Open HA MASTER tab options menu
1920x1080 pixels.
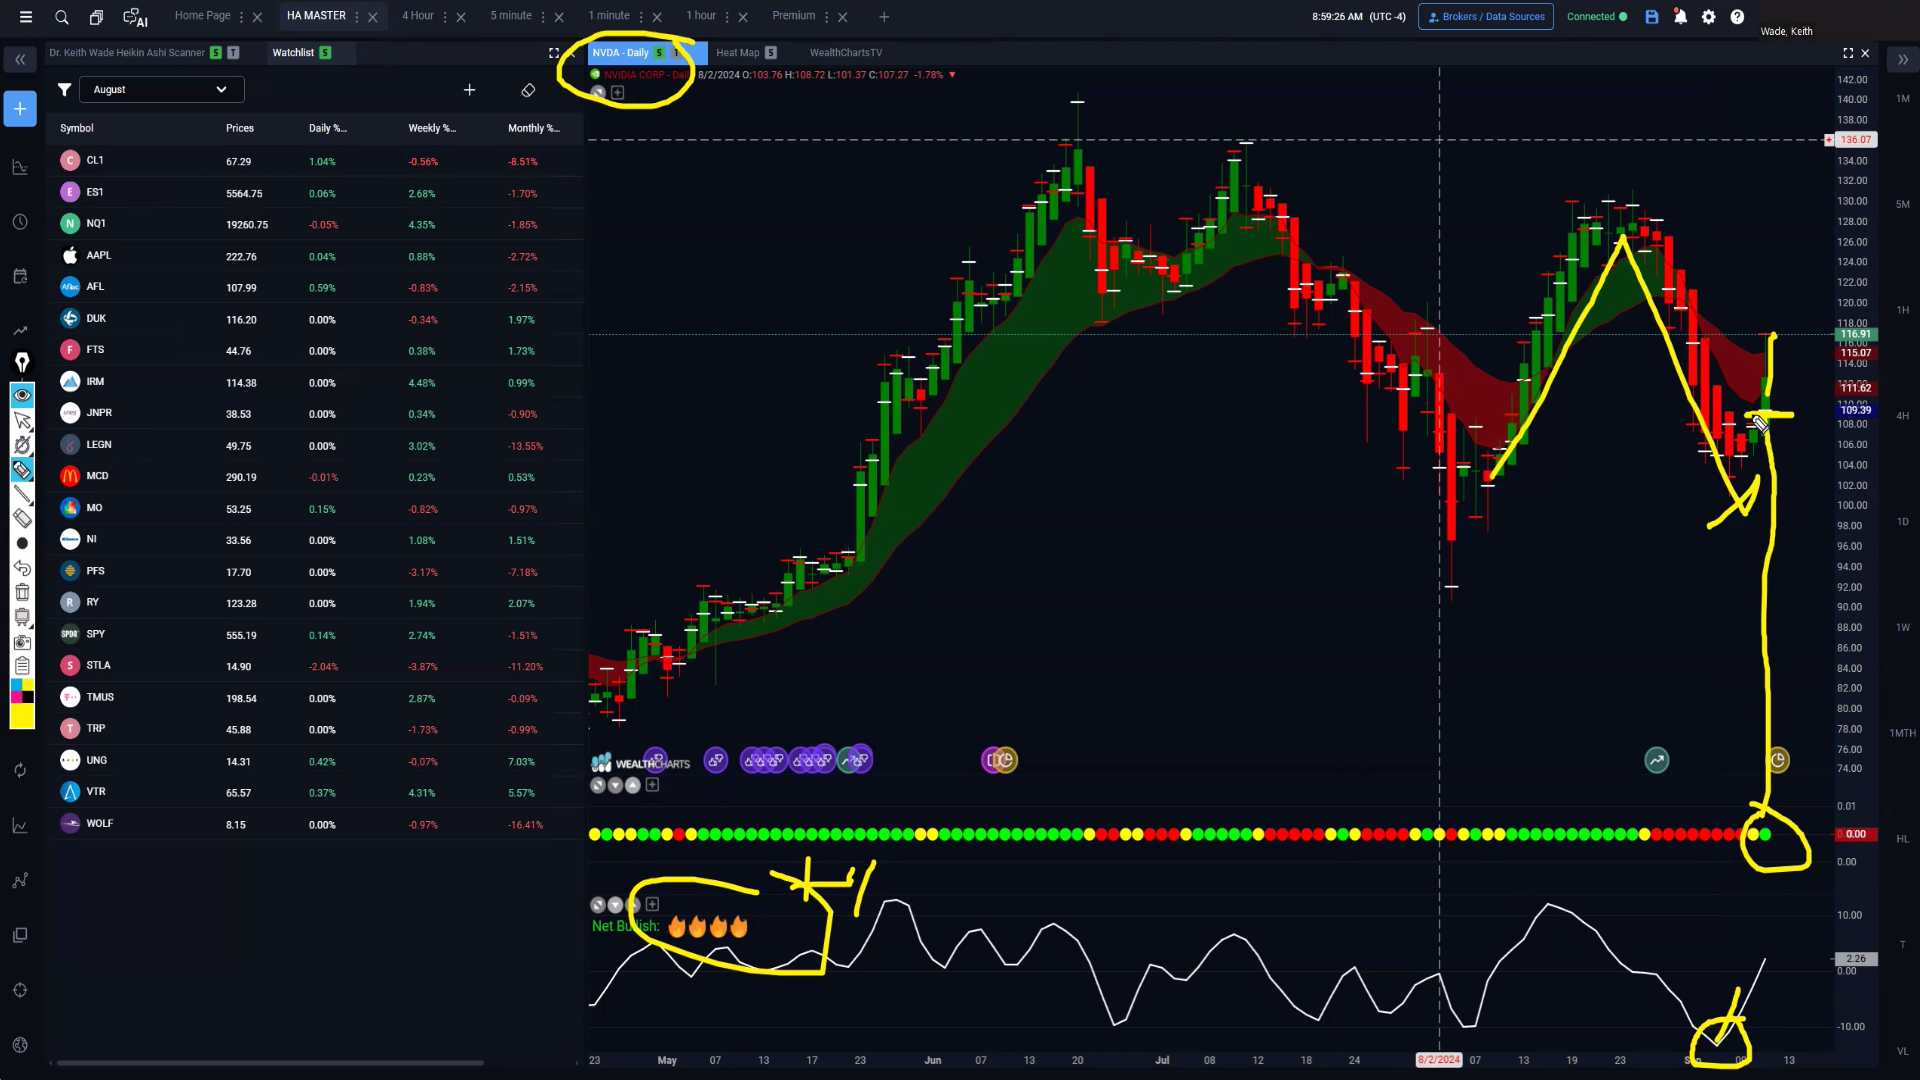(x=357, y=17)
